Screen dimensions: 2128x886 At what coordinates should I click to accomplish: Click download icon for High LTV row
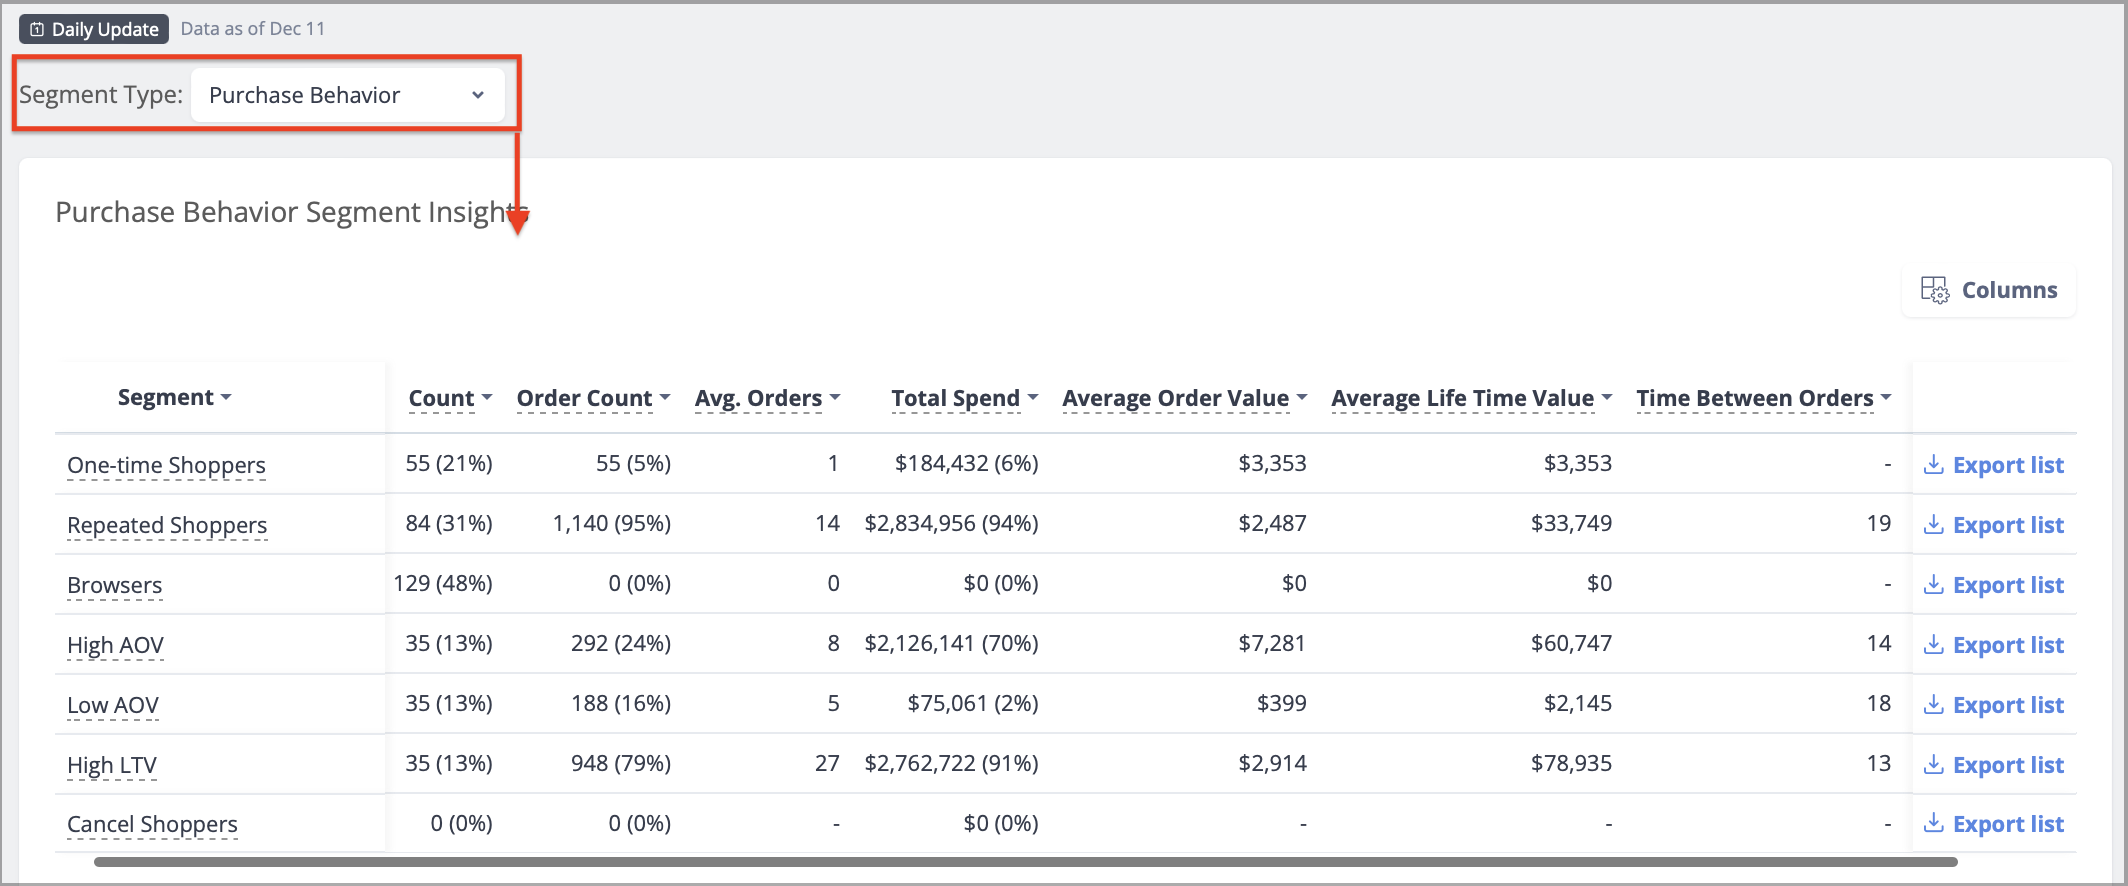pyautogui.click(x=1934, y=764)
